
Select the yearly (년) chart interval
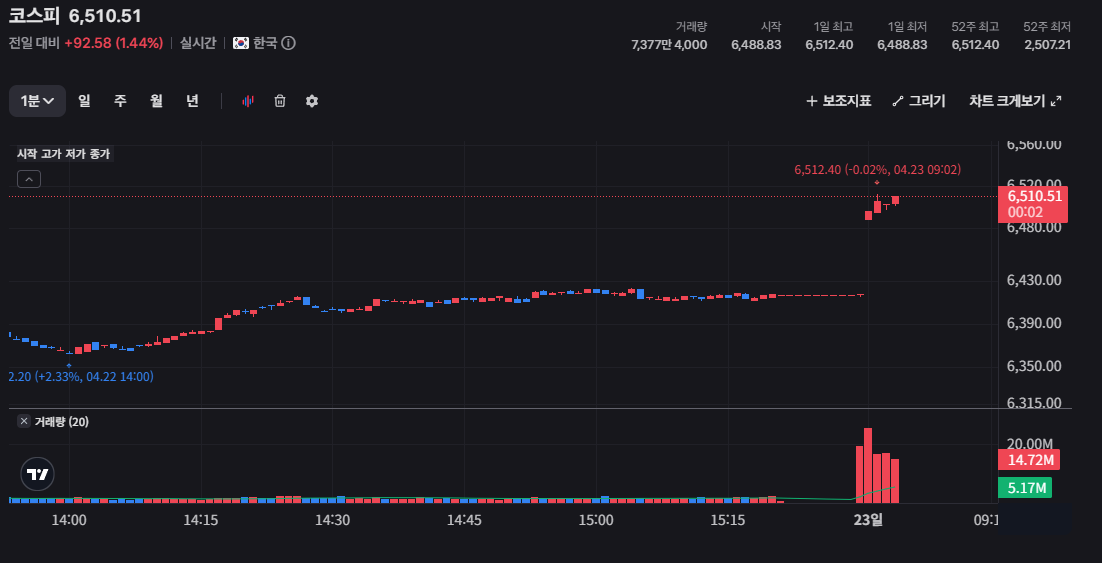[x=192, y=101]
